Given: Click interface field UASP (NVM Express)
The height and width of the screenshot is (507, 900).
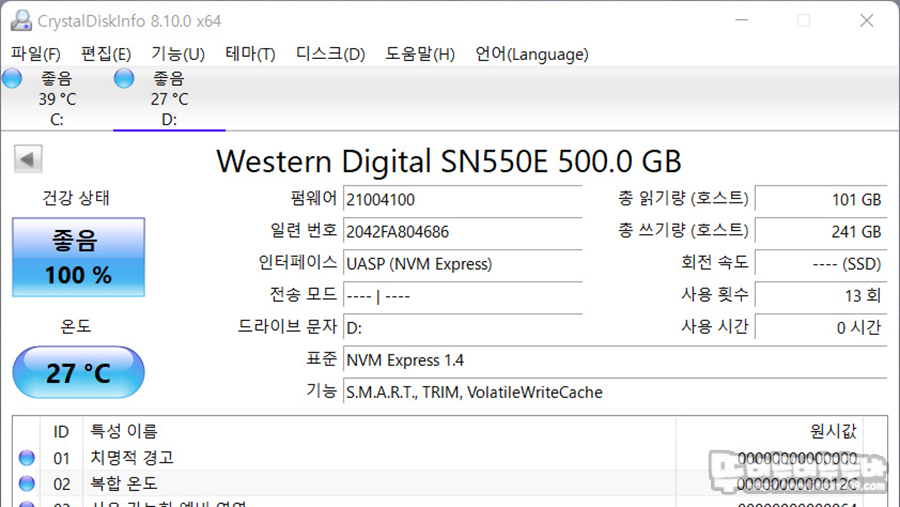Looking at the screenshot, I should [463, 264].
